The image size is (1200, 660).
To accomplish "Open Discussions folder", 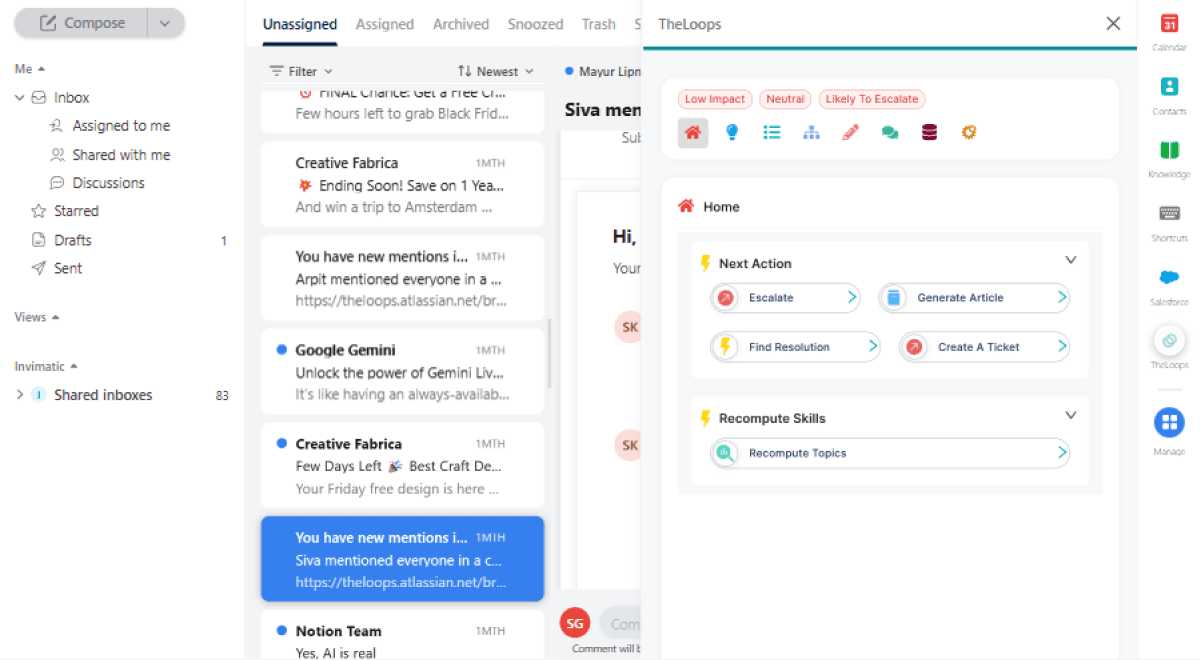I will [97, 183].
